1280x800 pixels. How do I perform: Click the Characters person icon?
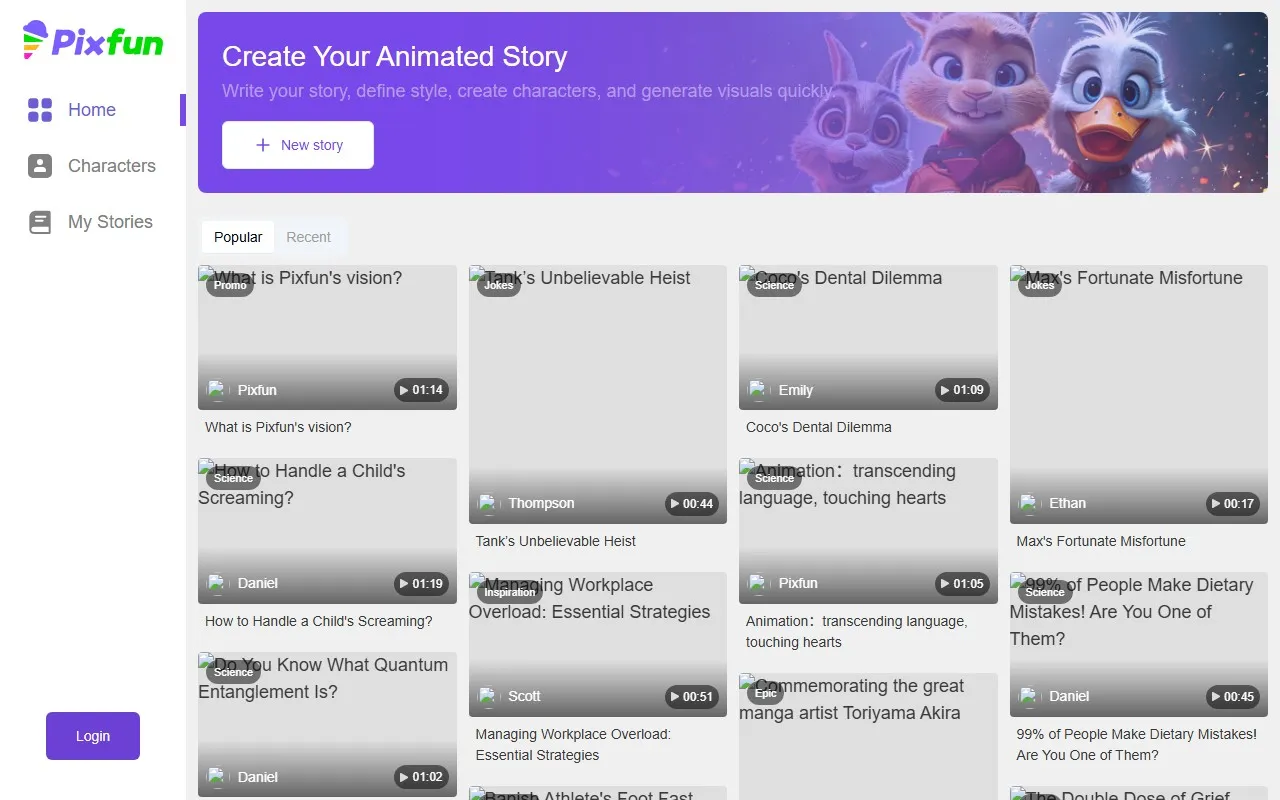click(x=40, y=166)
